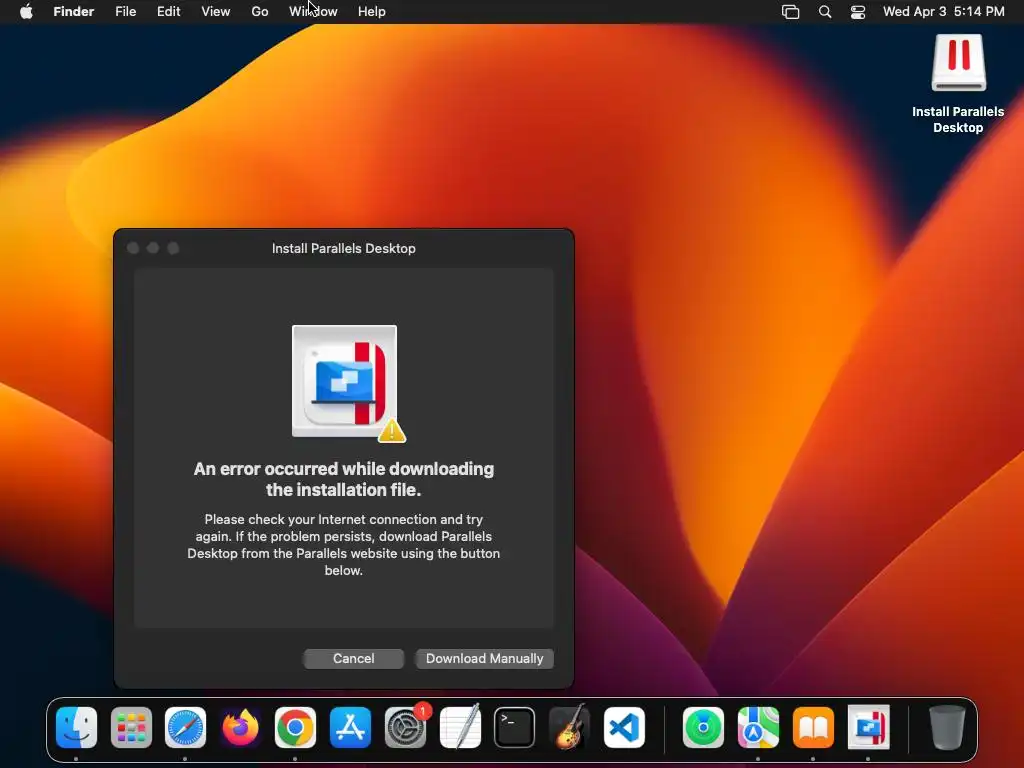The image size is (1024, 768).
Task: Click Download Manually button
Action: pos(485,658)
